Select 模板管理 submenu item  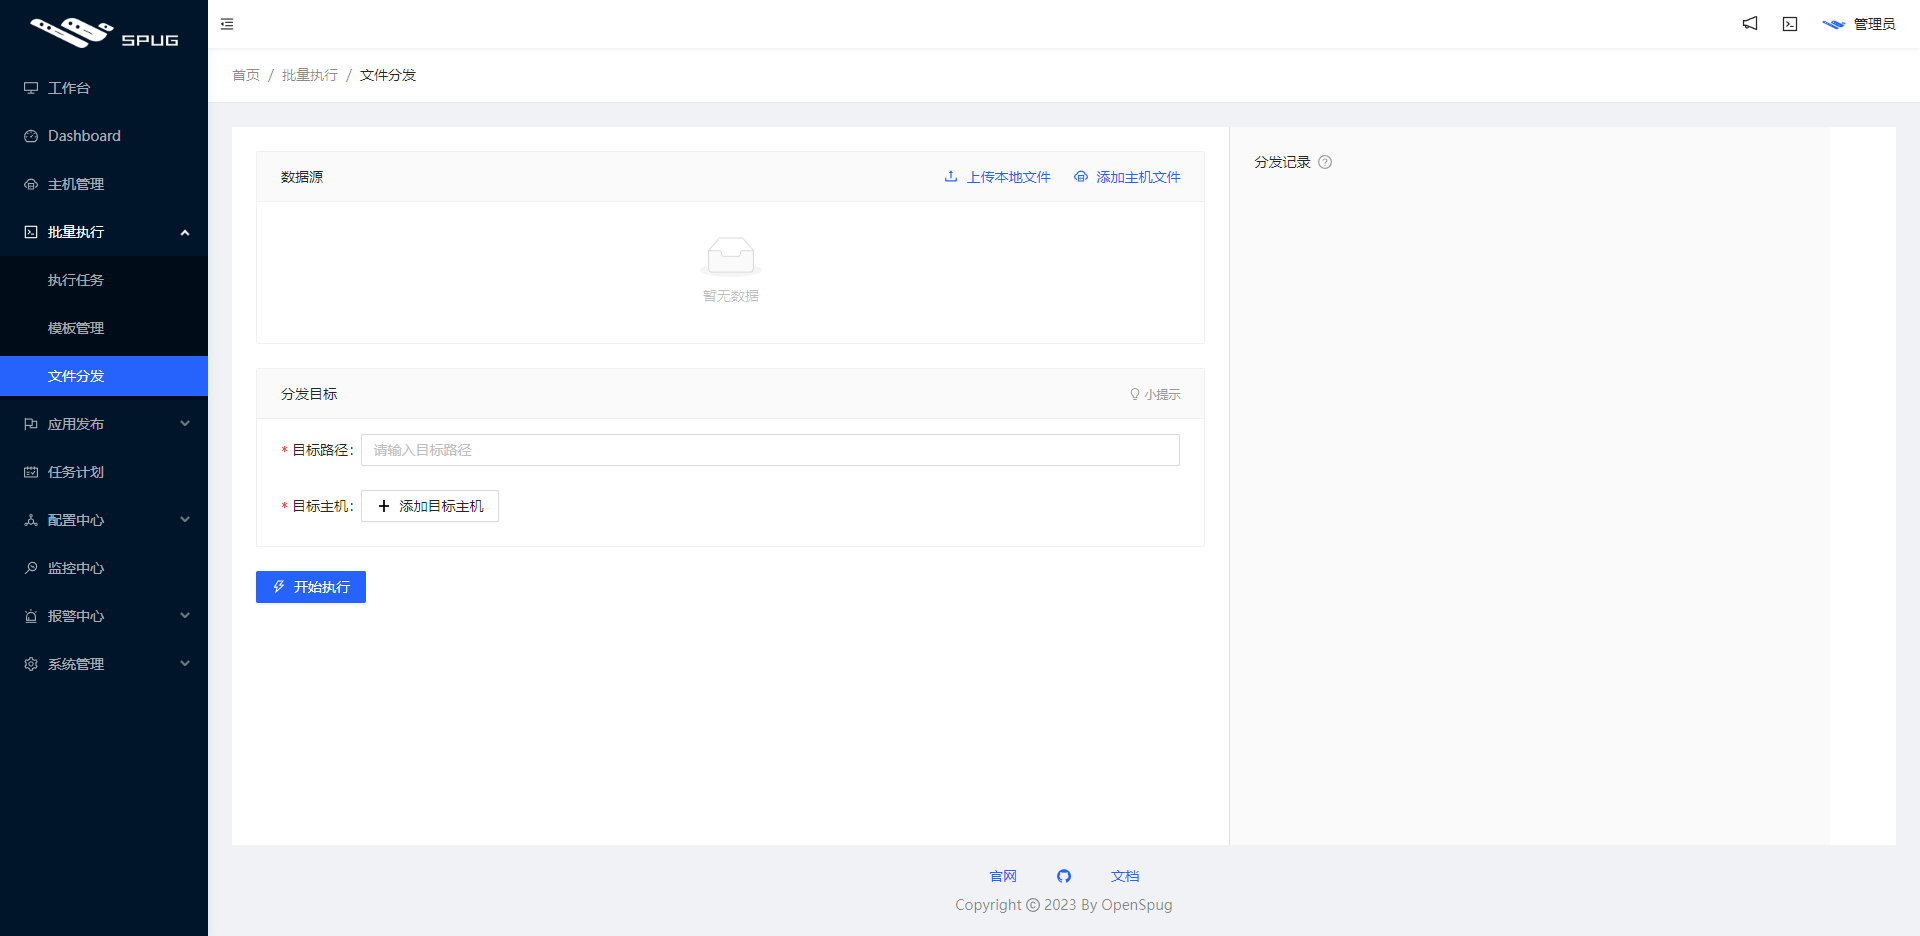104,328
